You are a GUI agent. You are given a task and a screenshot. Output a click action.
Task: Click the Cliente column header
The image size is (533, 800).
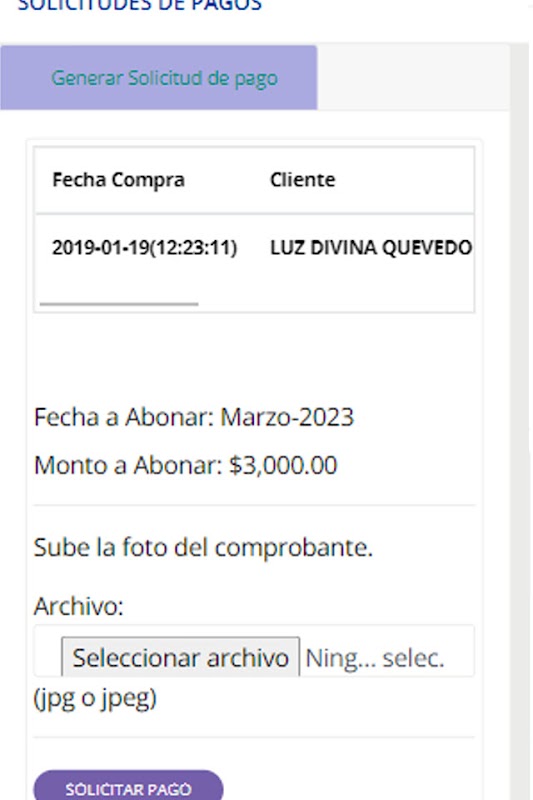coord(302,180)
